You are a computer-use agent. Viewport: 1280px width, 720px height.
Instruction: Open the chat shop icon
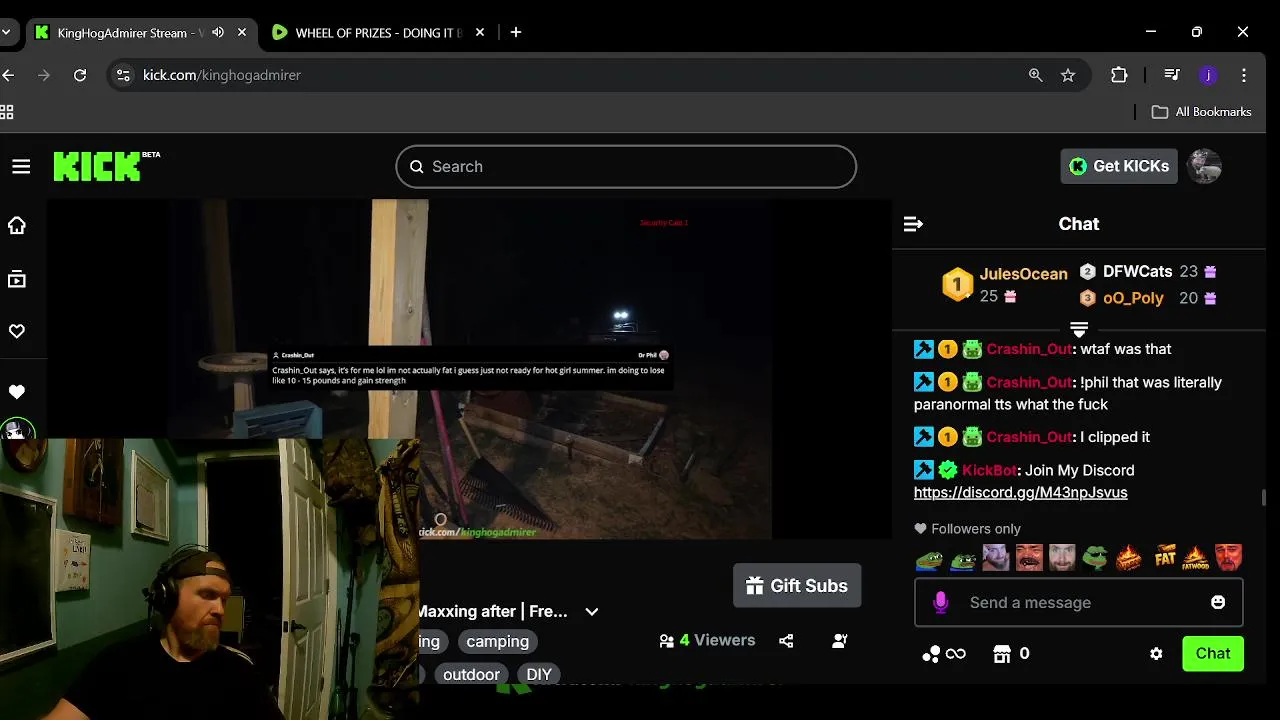pyautogui.click(x=1001, y=654)
